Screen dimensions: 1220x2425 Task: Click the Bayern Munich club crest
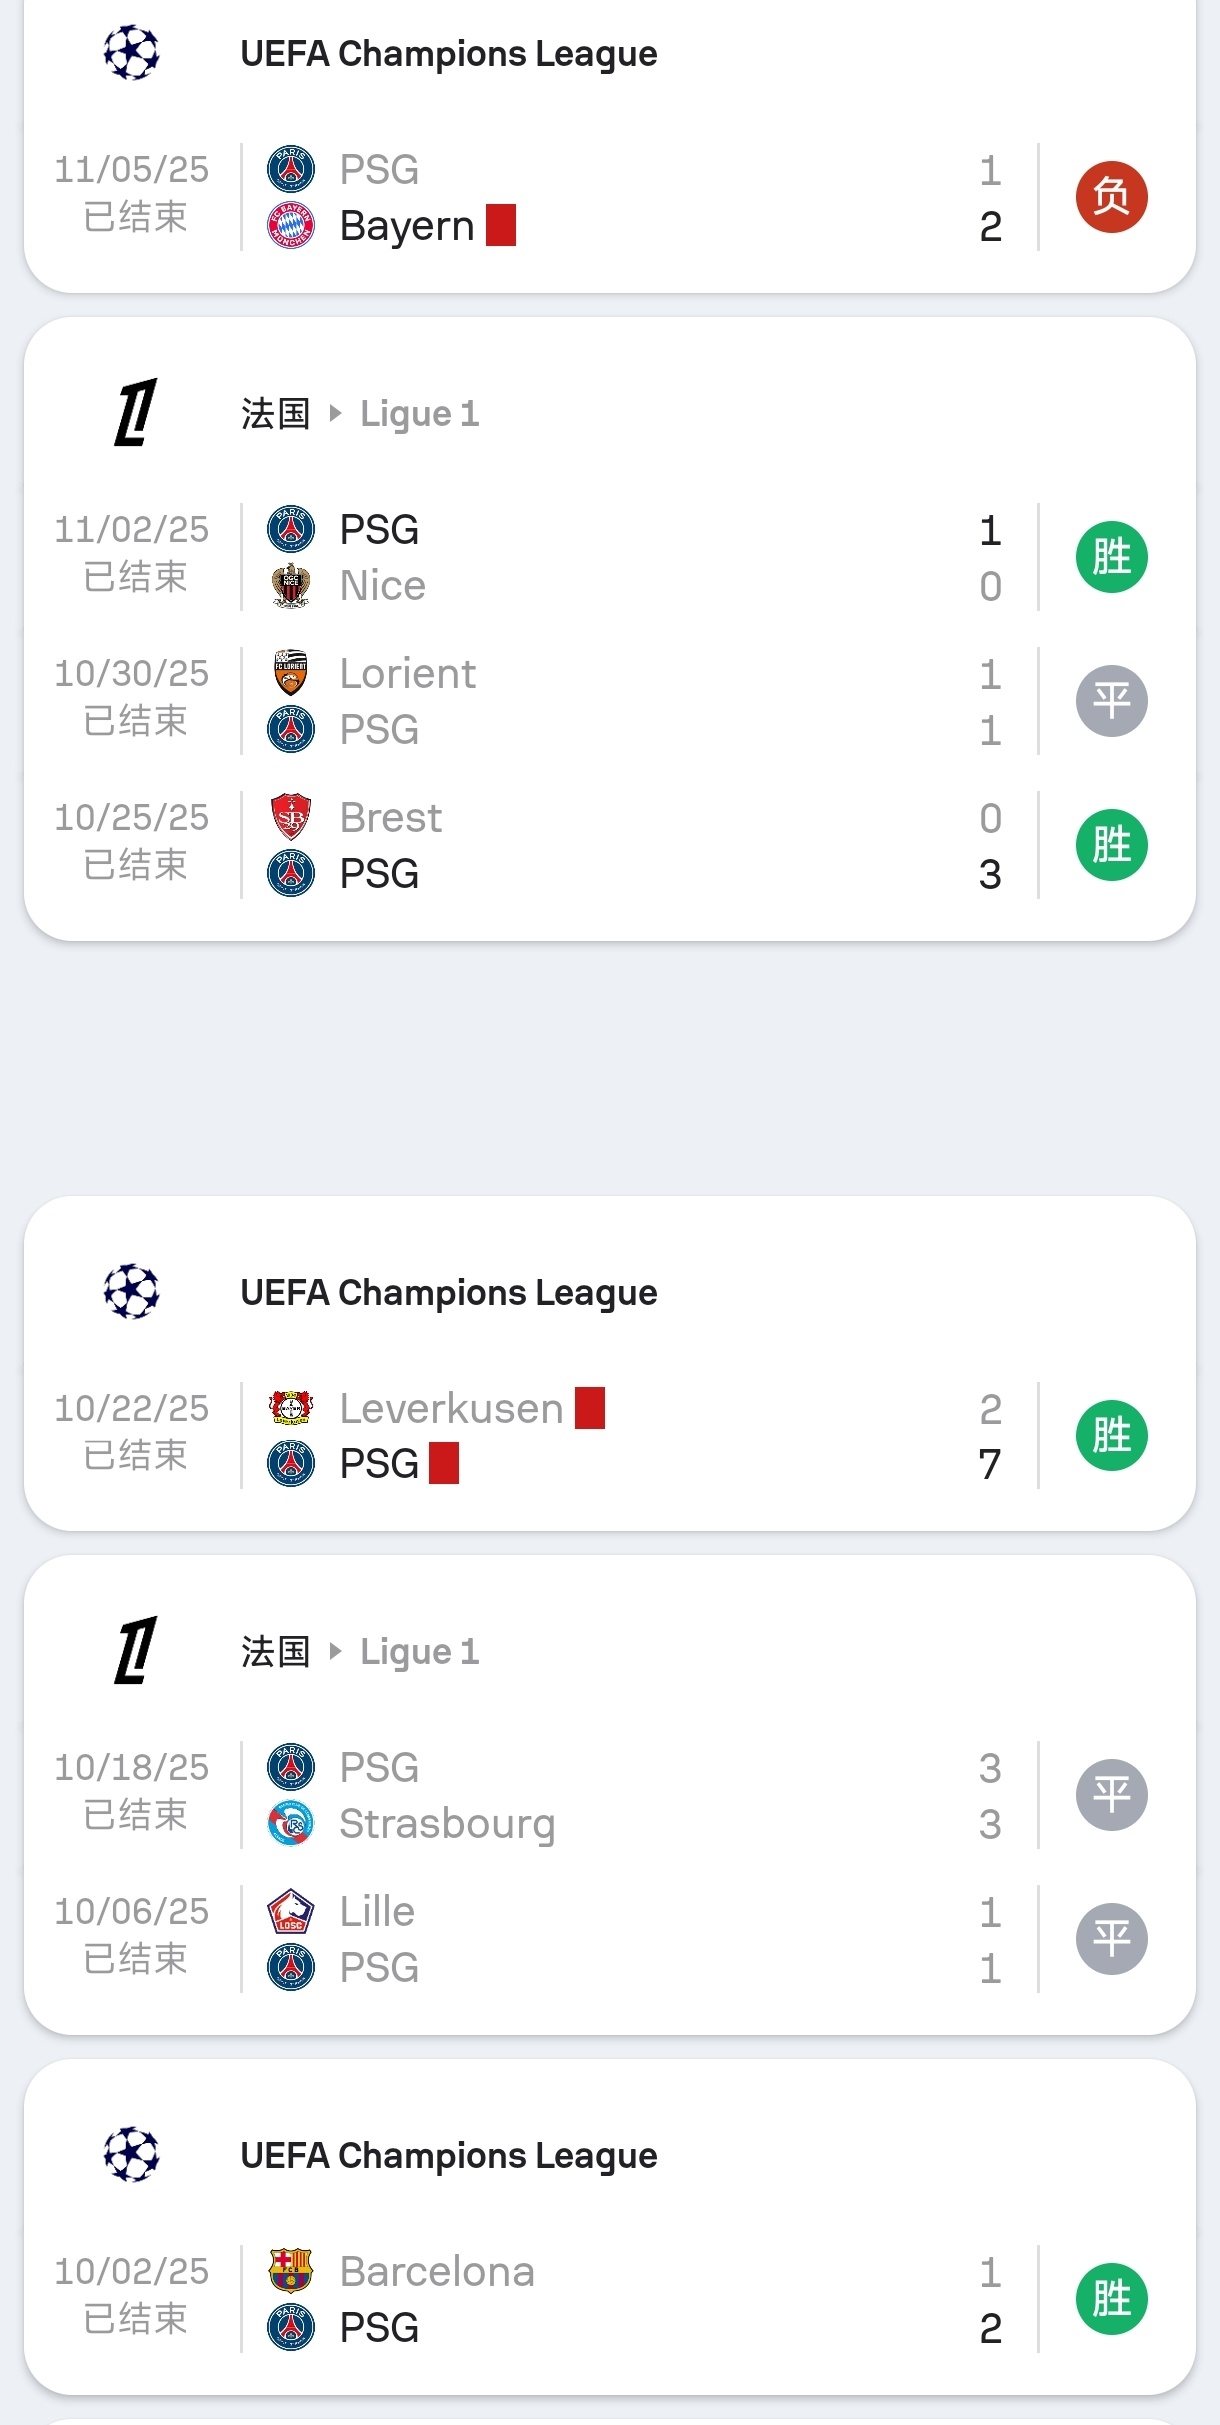(291, 226)
